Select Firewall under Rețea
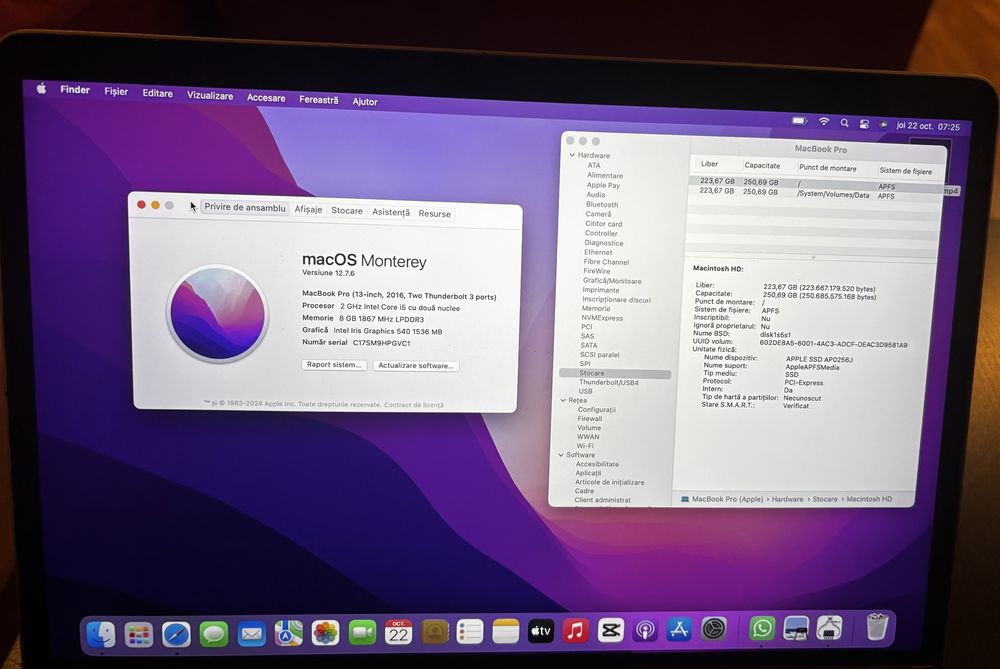This screenshot has height=669, width=1000. (x=590, y=419)
